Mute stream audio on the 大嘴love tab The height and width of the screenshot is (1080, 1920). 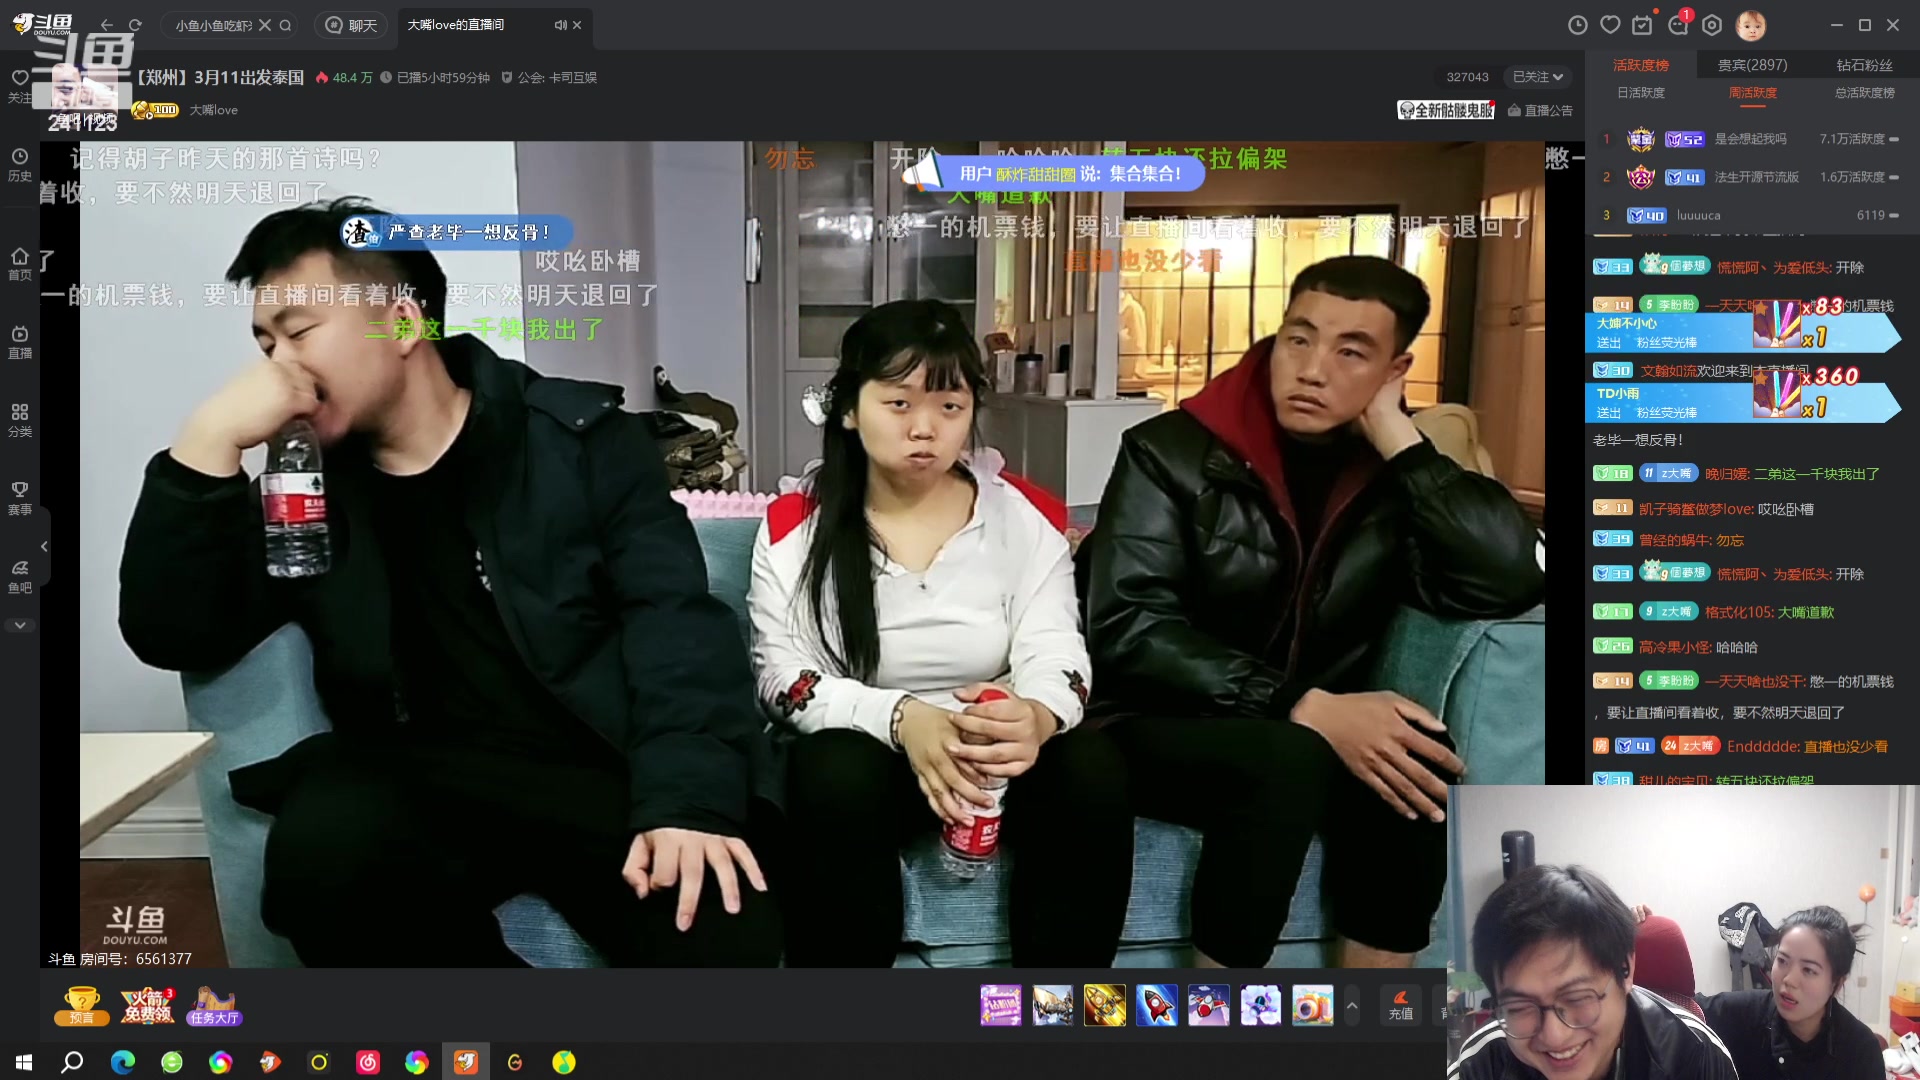coord(560,25)
